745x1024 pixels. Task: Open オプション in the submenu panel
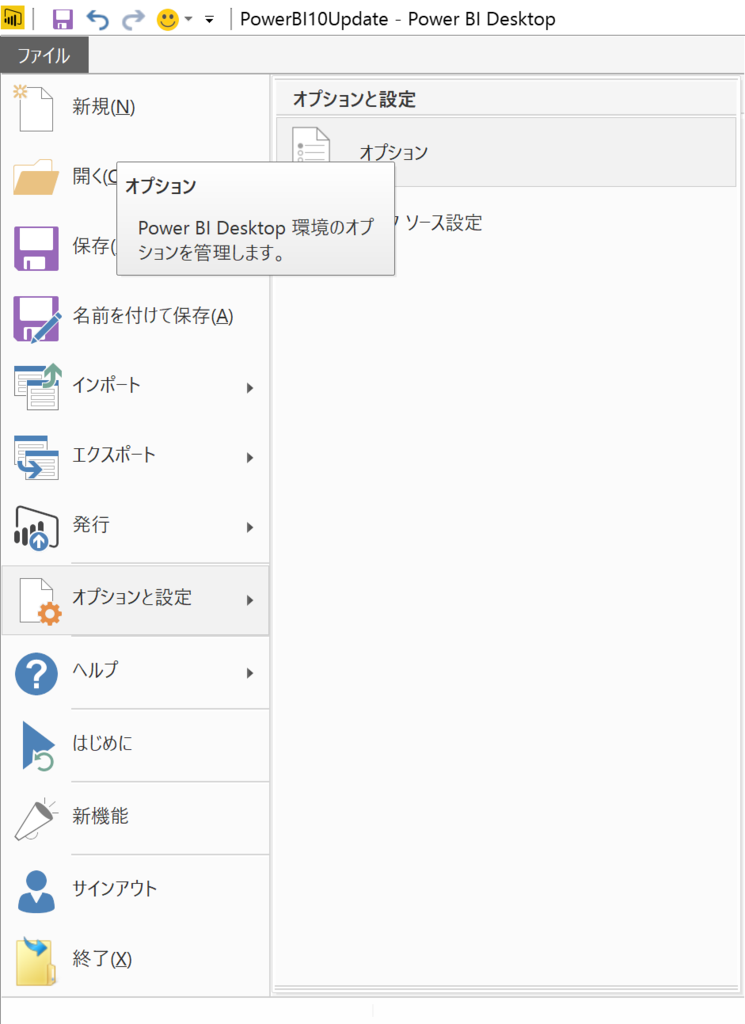click(x=506, y=152)
